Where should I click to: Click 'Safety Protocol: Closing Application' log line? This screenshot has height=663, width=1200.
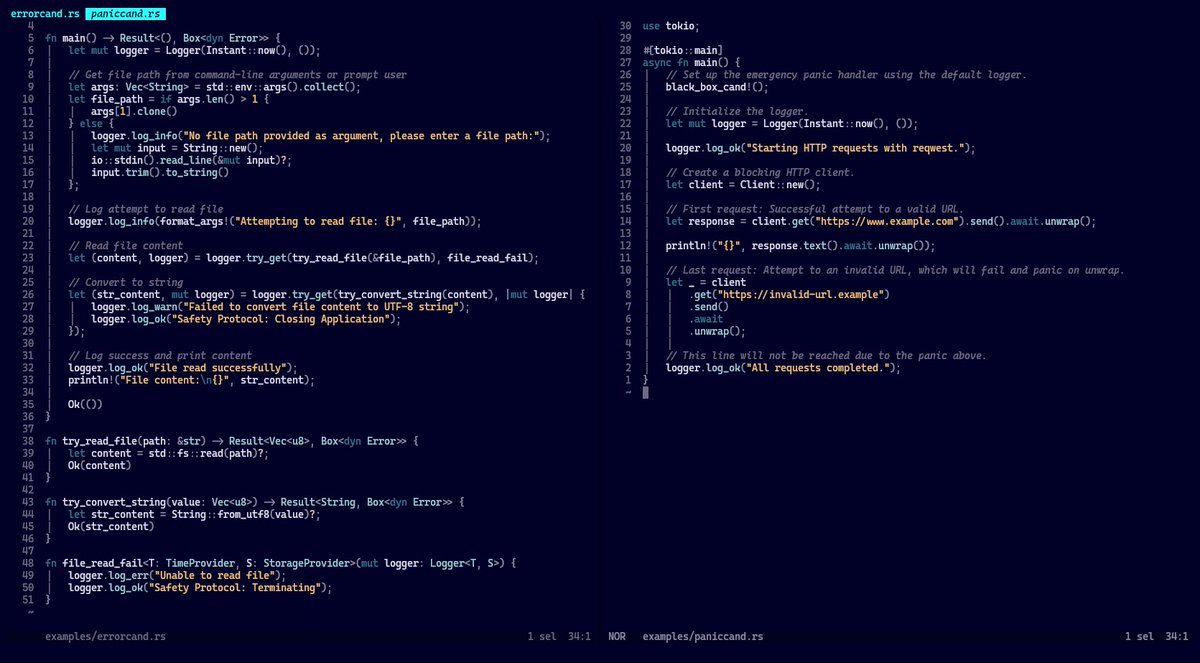coord(245,319)
